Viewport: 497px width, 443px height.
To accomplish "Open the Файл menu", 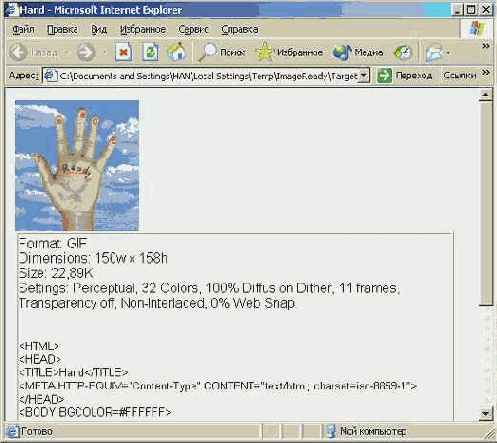I will [x=23, y=29].
